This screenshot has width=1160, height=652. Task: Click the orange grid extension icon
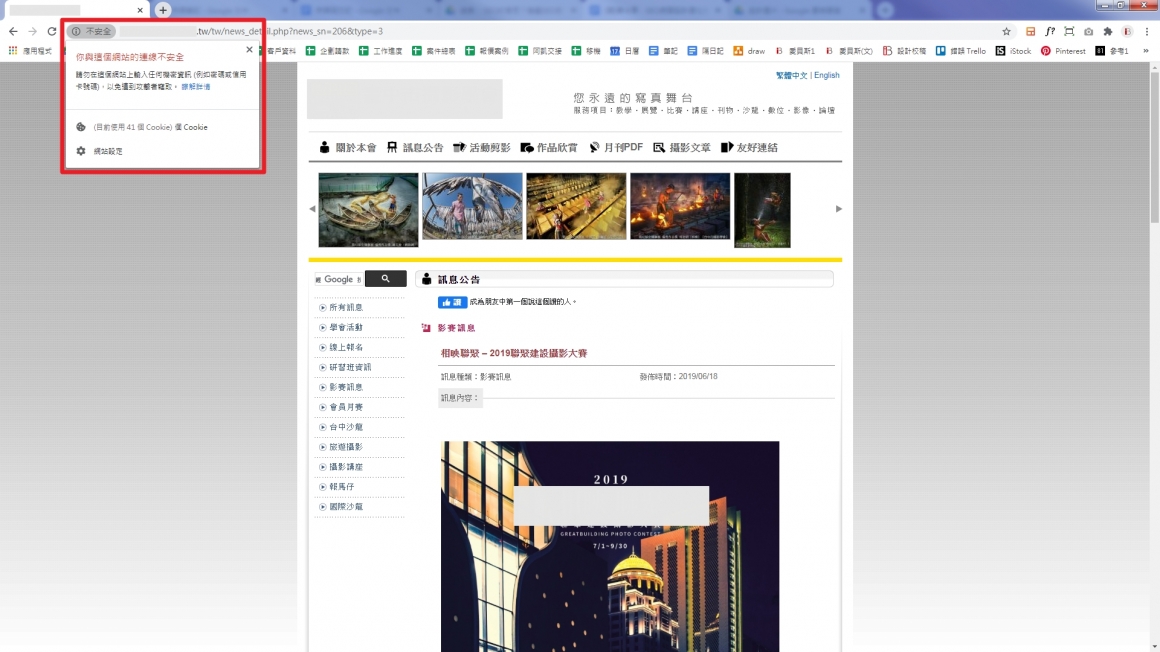pyautogui.click(x=1030, y=31)
